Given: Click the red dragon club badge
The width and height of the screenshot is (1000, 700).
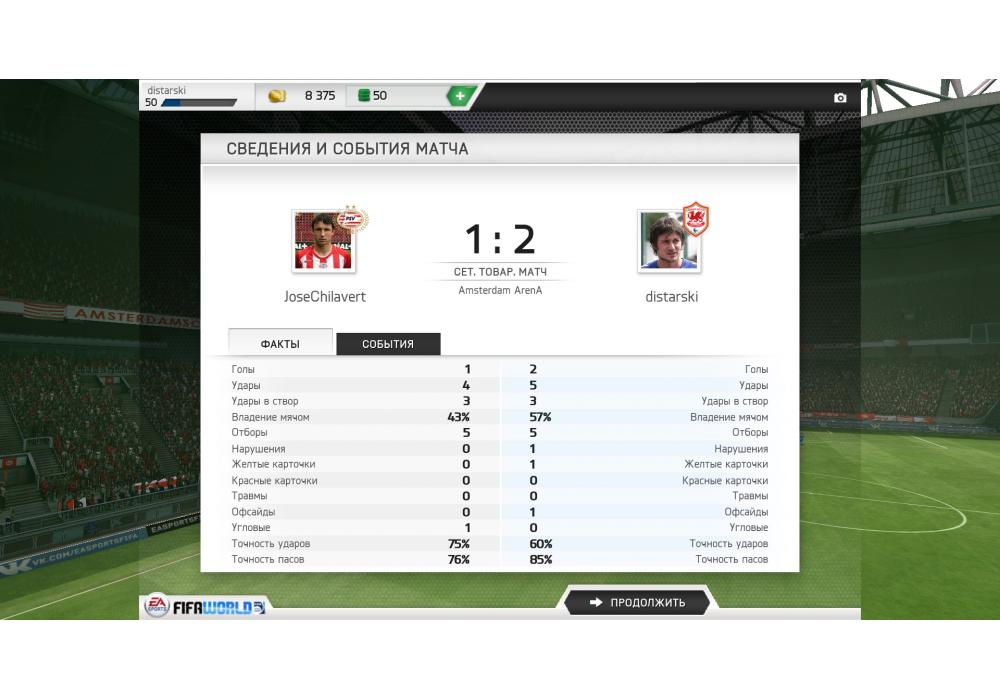Looking at the screenshot, I should pyautogui.click(x=695, y=219).
